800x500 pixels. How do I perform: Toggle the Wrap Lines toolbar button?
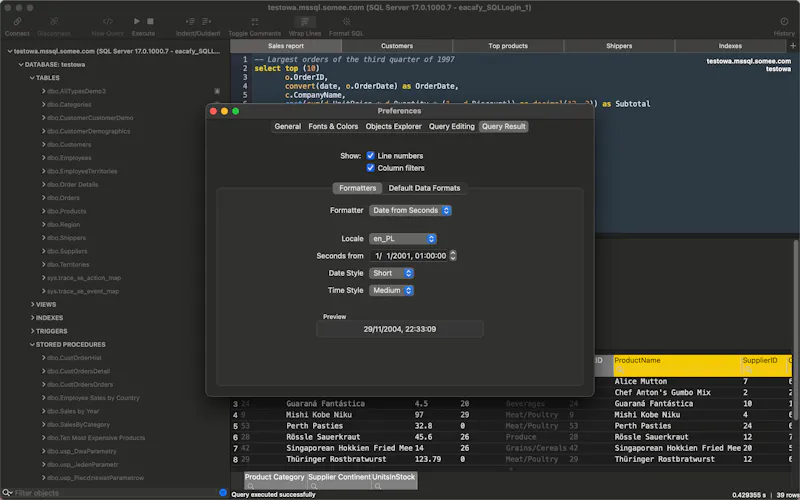pos(305,21)
